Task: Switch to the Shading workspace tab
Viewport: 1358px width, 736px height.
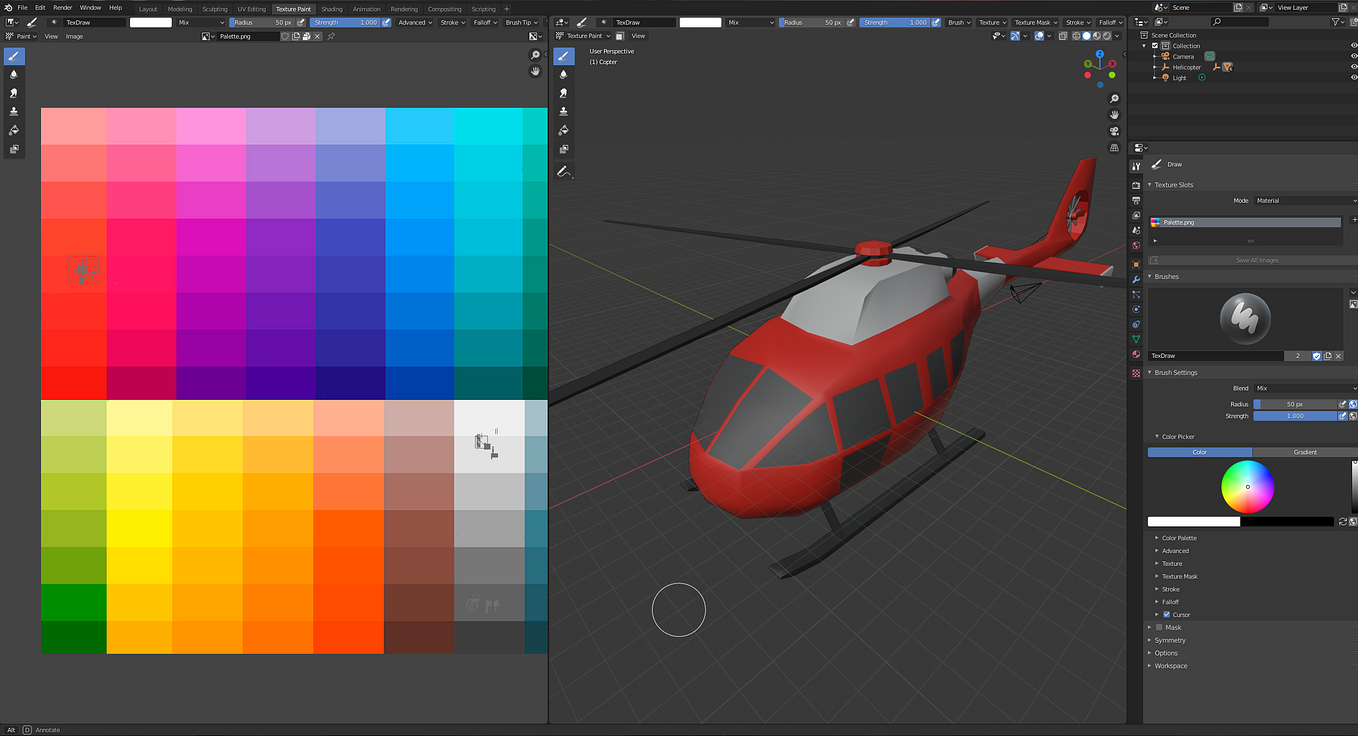Action: coord(332,9)
